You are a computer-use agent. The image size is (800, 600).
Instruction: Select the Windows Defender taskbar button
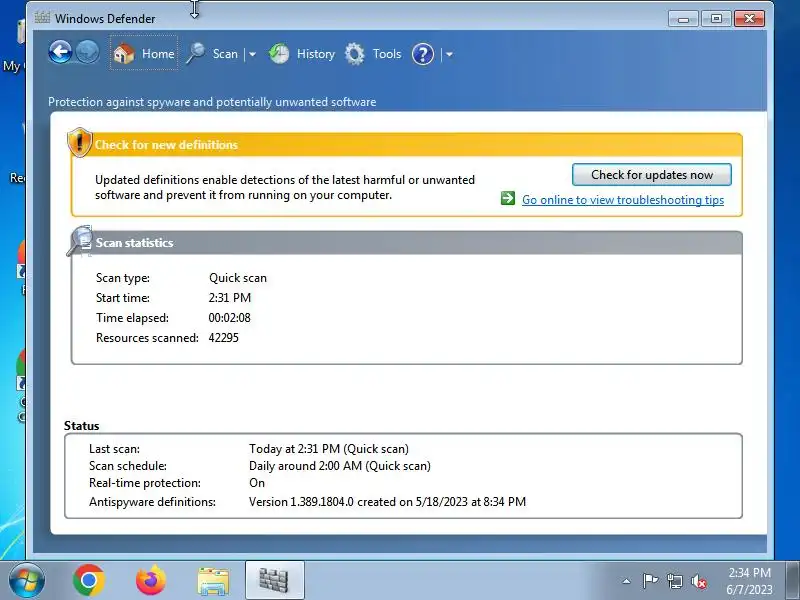274,580
